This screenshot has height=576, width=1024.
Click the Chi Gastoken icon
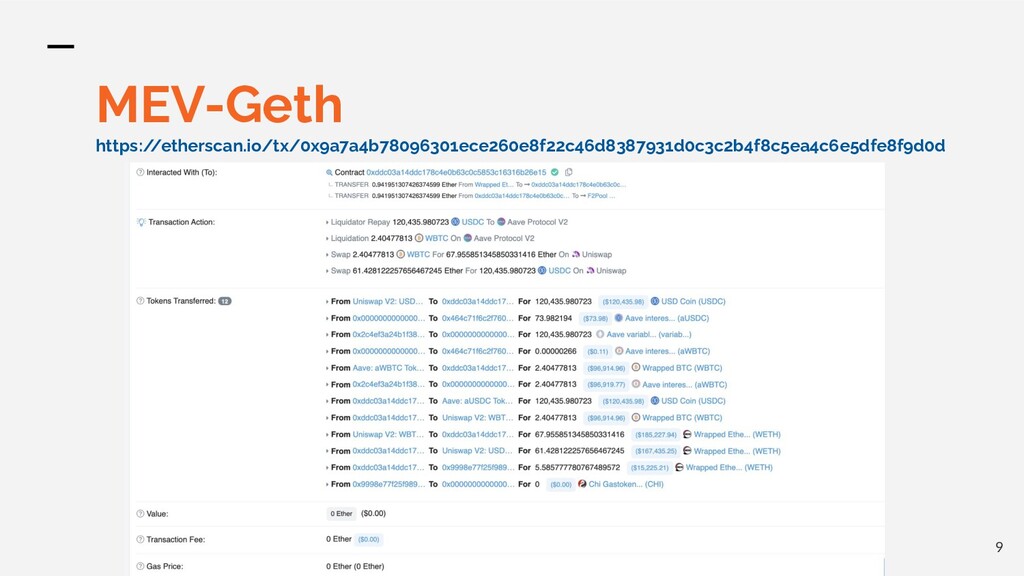[x=582, y=484]
